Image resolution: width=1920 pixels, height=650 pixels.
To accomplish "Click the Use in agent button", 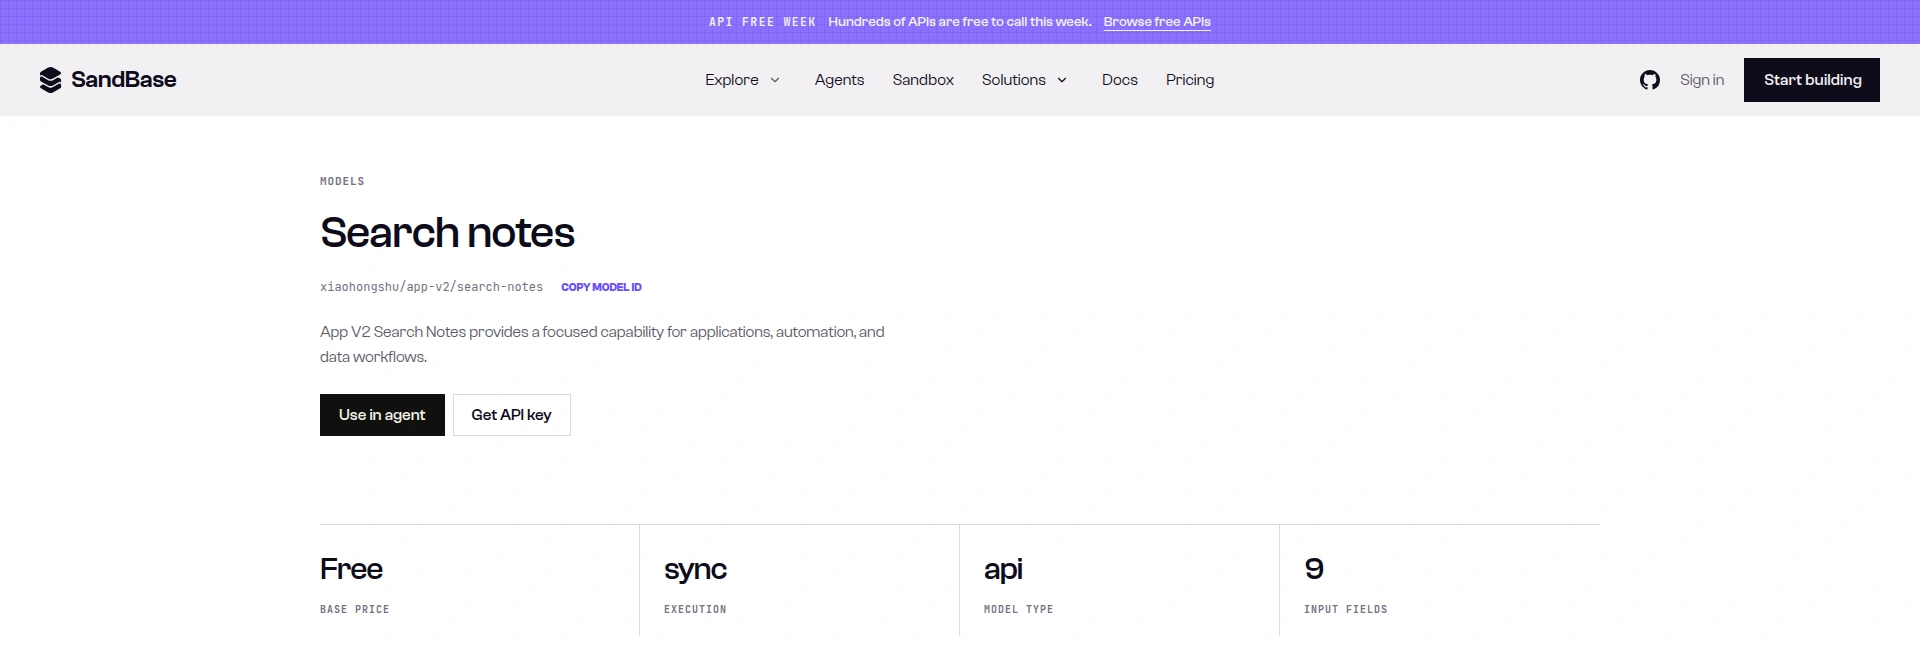I will coord(382,415).
